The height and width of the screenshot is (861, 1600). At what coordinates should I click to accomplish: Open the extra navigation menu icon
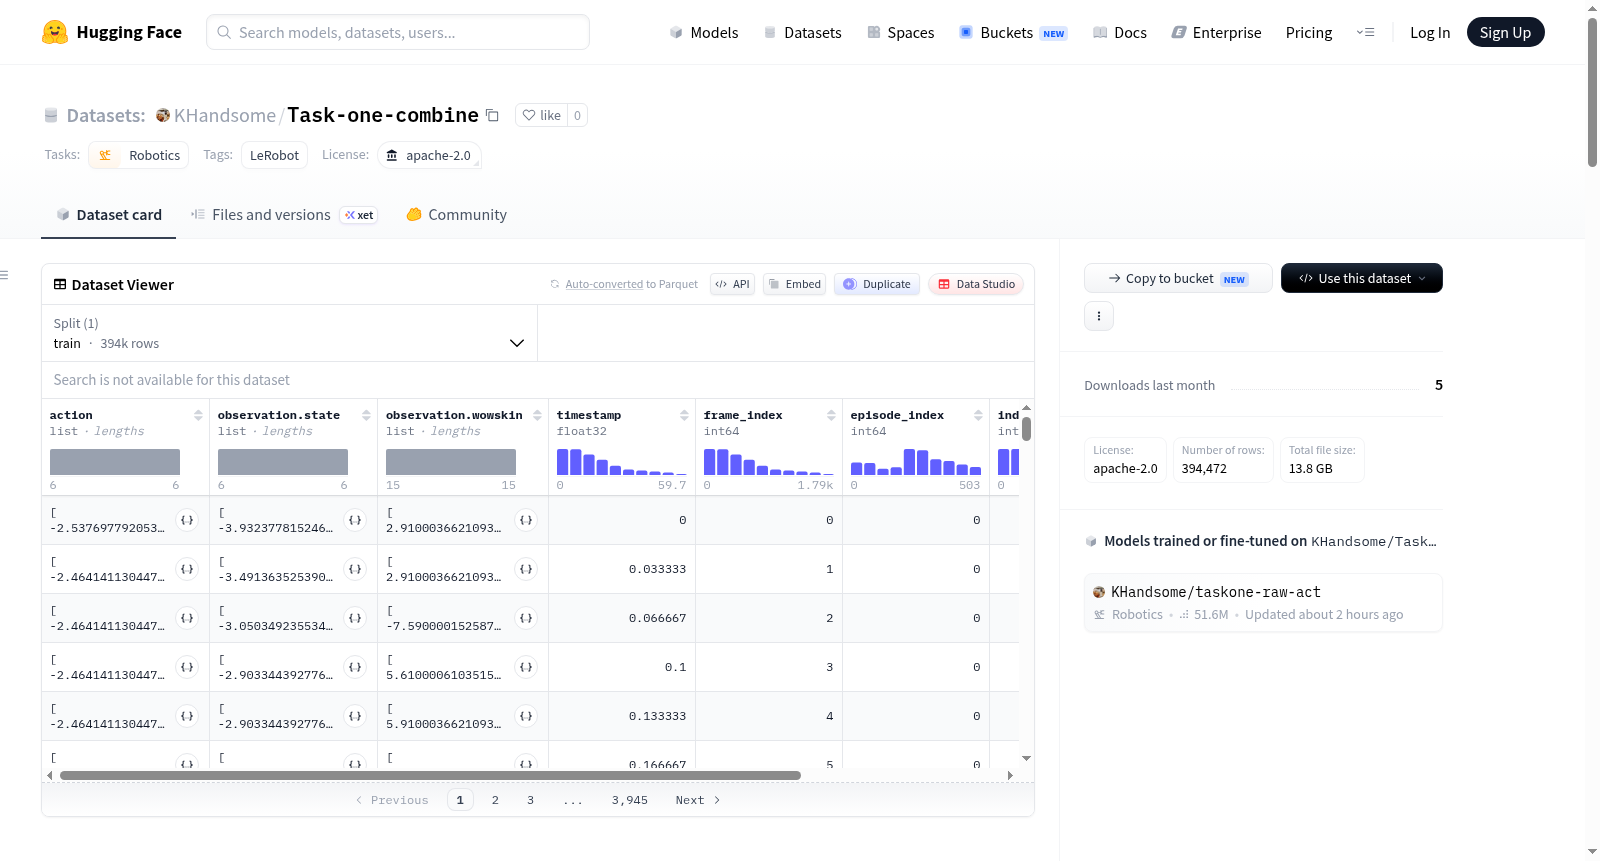click(1365, 32)
